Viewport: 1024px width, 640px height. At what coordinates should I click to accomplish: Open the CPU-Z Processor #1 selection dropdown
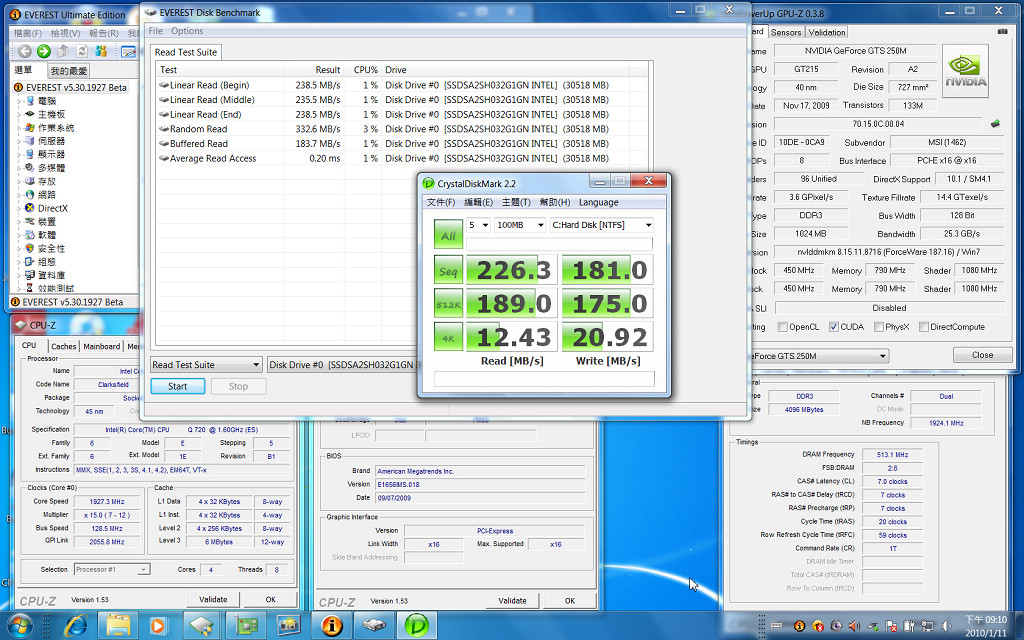(112, 569)
